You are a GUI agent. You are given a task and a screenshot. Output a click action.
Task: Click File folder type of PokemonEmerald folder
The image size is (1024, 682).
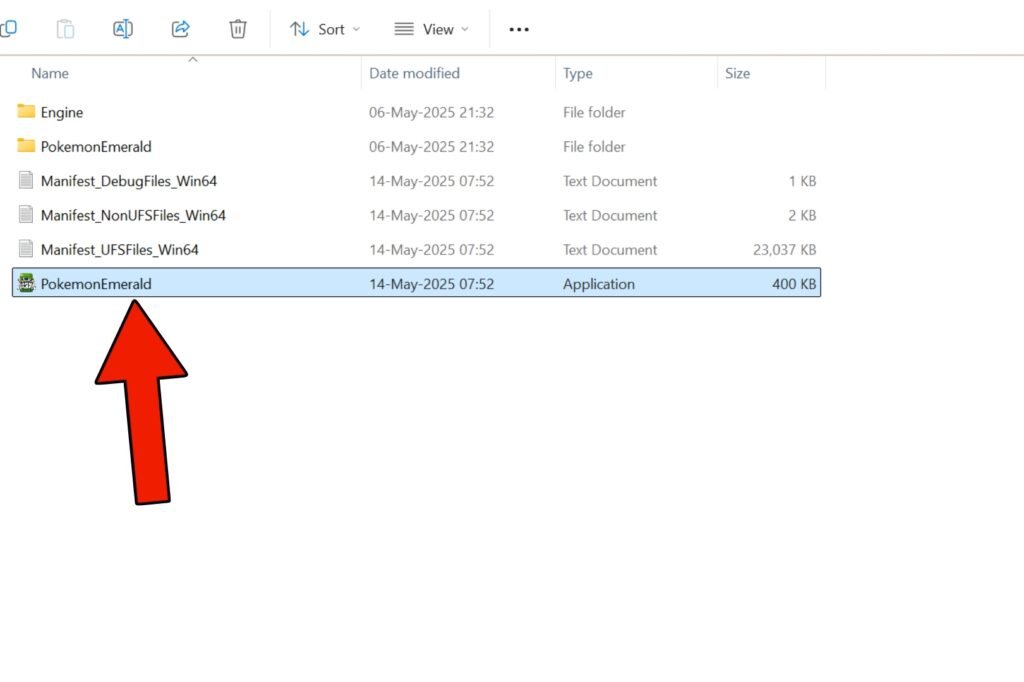coord(594,146)
